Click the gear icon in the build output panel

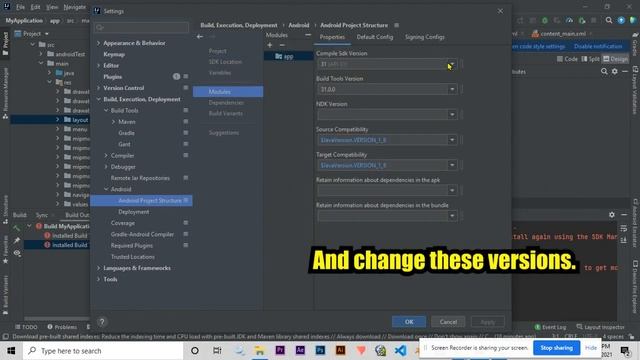[x=611, y=215]
